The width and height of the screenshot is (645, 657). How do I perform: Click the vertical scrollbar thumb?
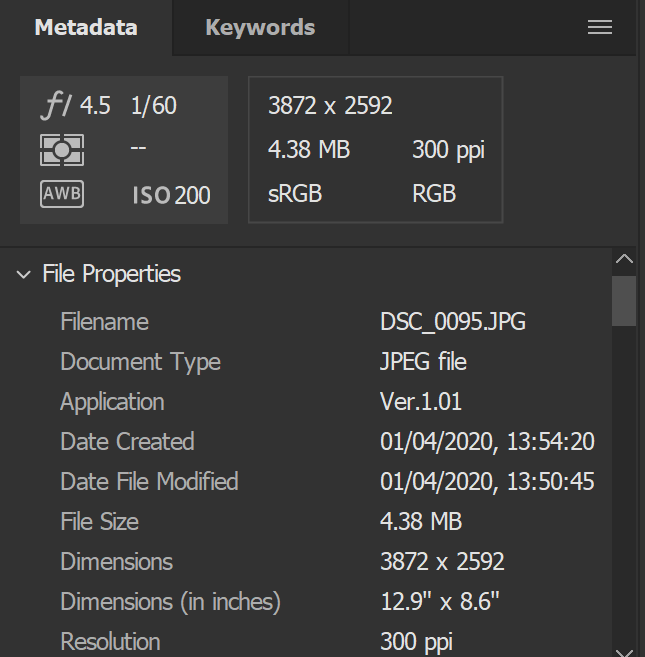pos(624,300)
